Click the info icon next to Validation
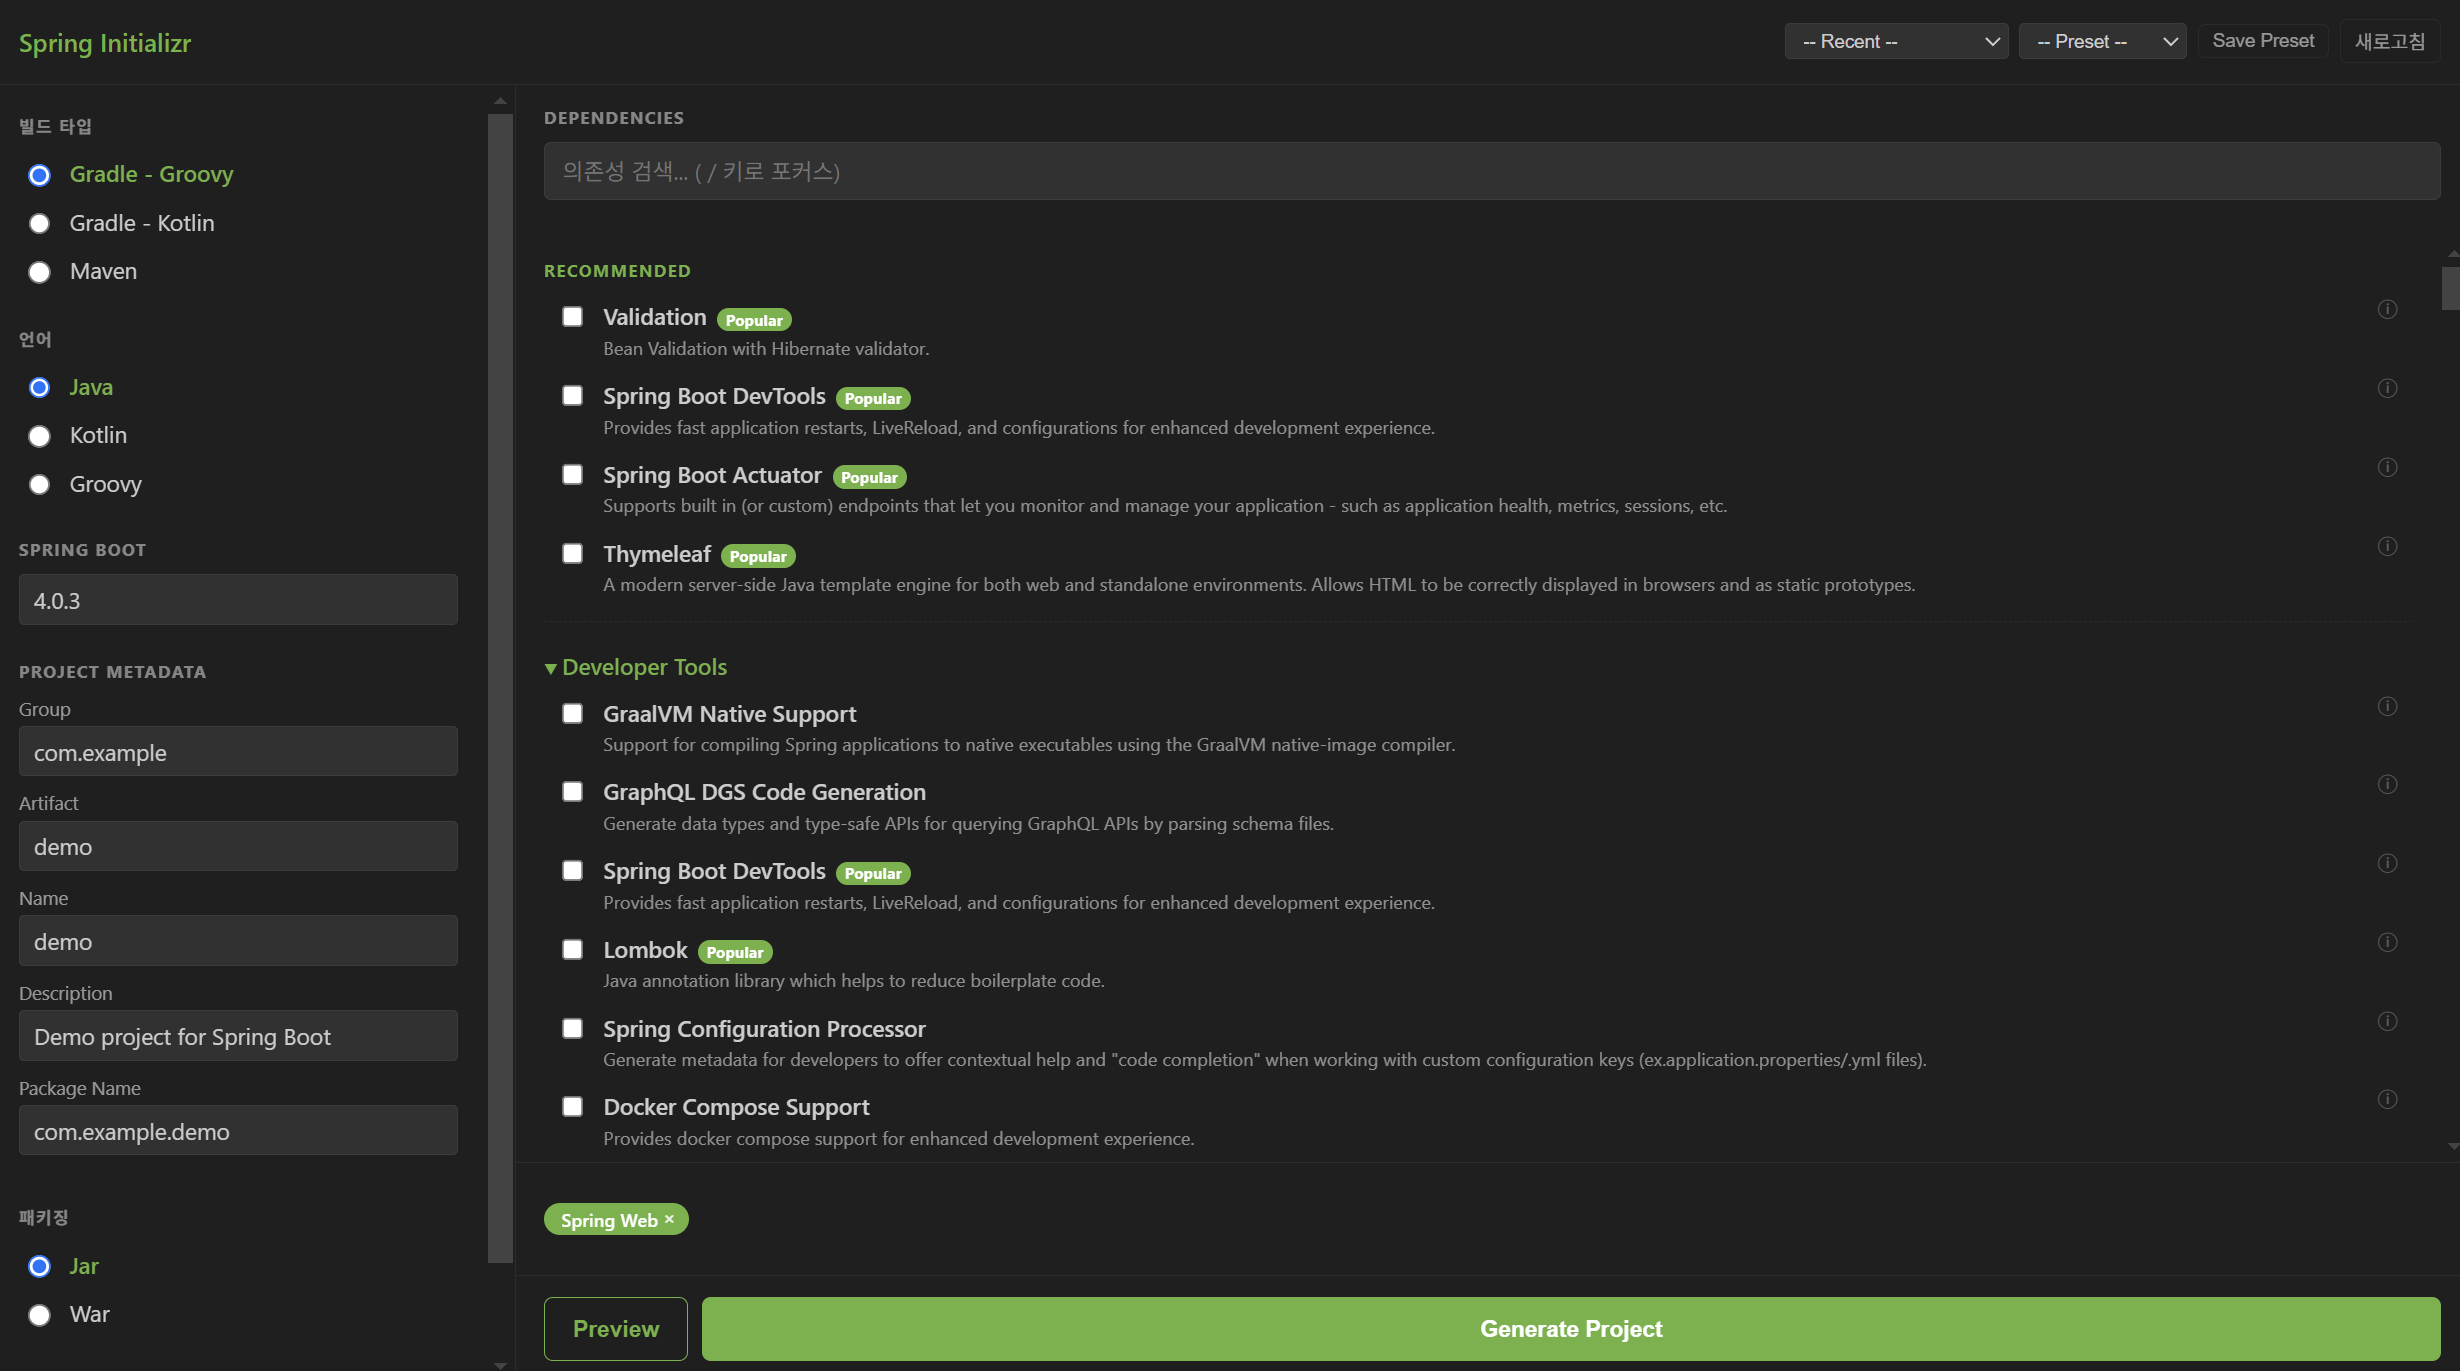The height and width of the screenshot is (1371, 2460). click(2387, 309)
